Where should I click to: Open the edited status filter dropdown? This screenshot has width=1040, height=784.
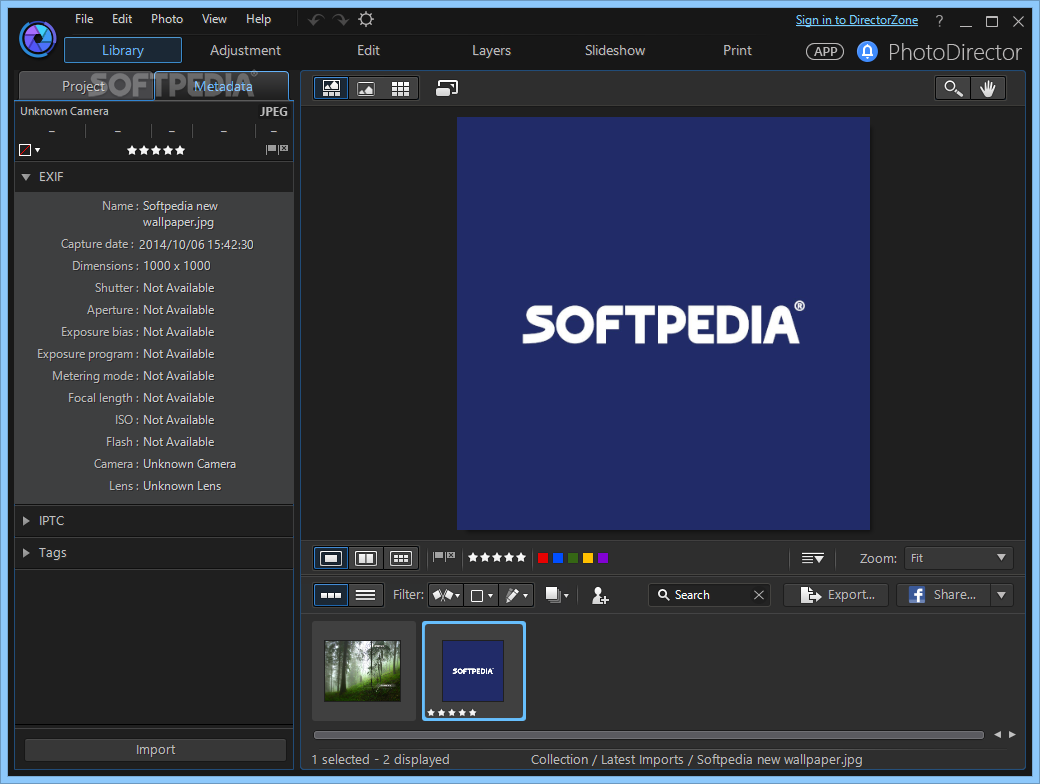click(x=517, y=595)
